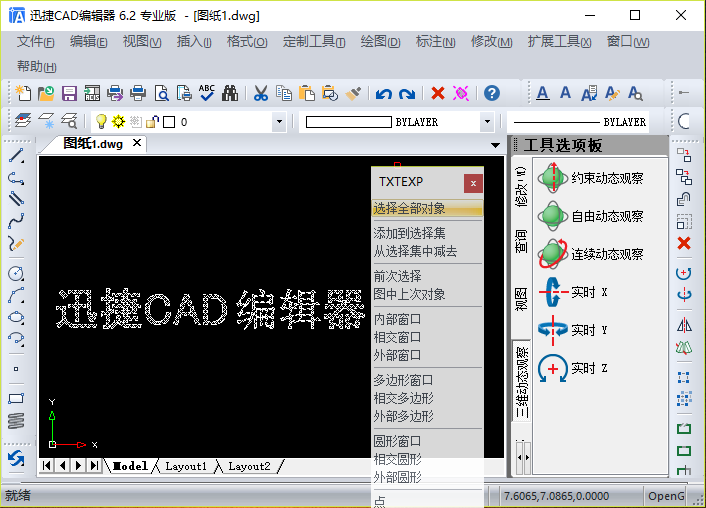706x508 pixels.
Task: Choose 约束动态观察 constrained orbit tool
Action: 591,178
